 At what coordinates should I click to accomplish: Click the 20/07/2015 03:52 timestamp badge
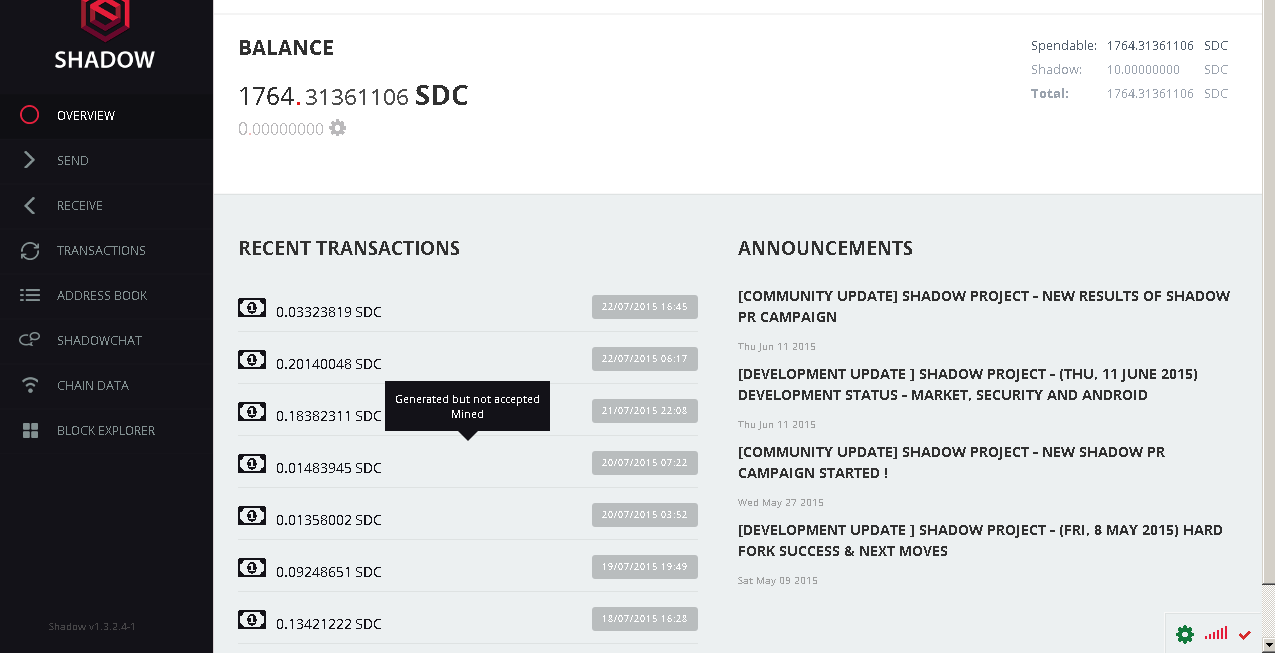click(x=645, y=515)
